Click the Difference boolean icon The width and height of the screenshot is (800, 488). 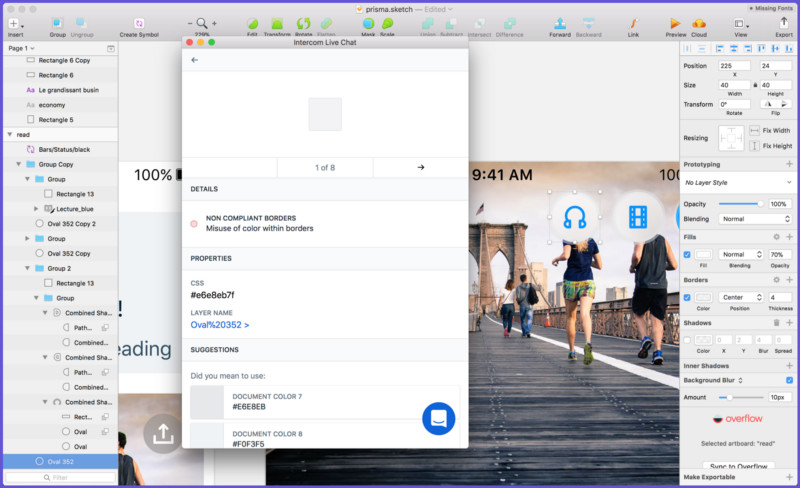[x=509, y=23]
